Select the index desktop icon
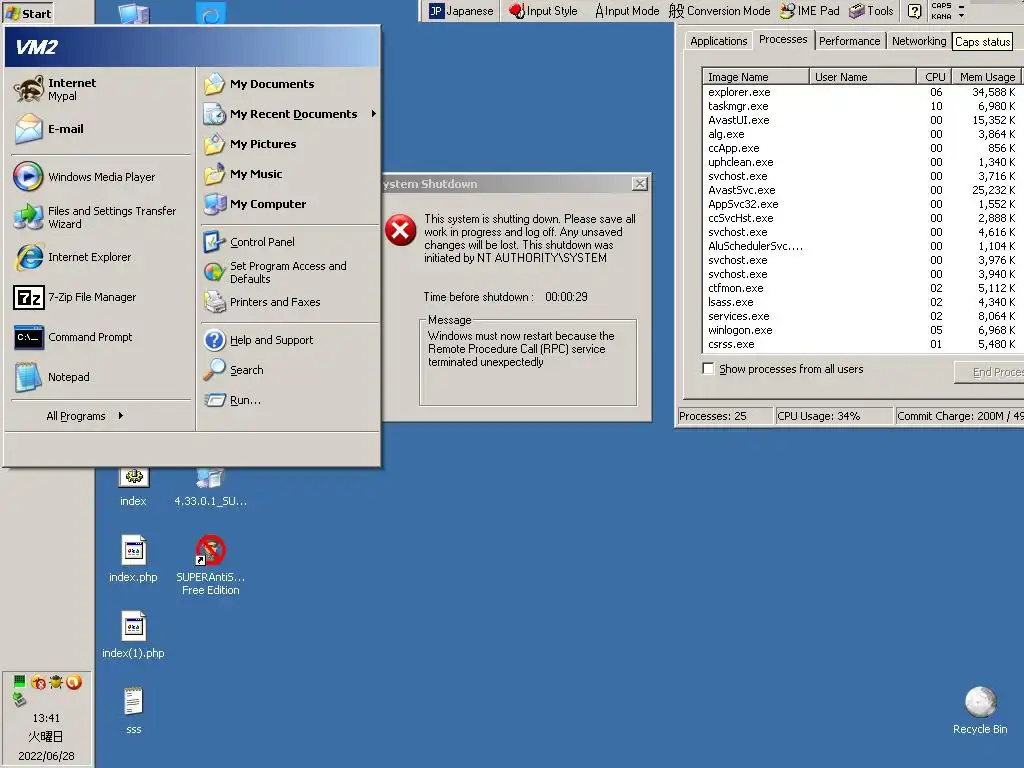1024x768 pixels. coord(133,487)
